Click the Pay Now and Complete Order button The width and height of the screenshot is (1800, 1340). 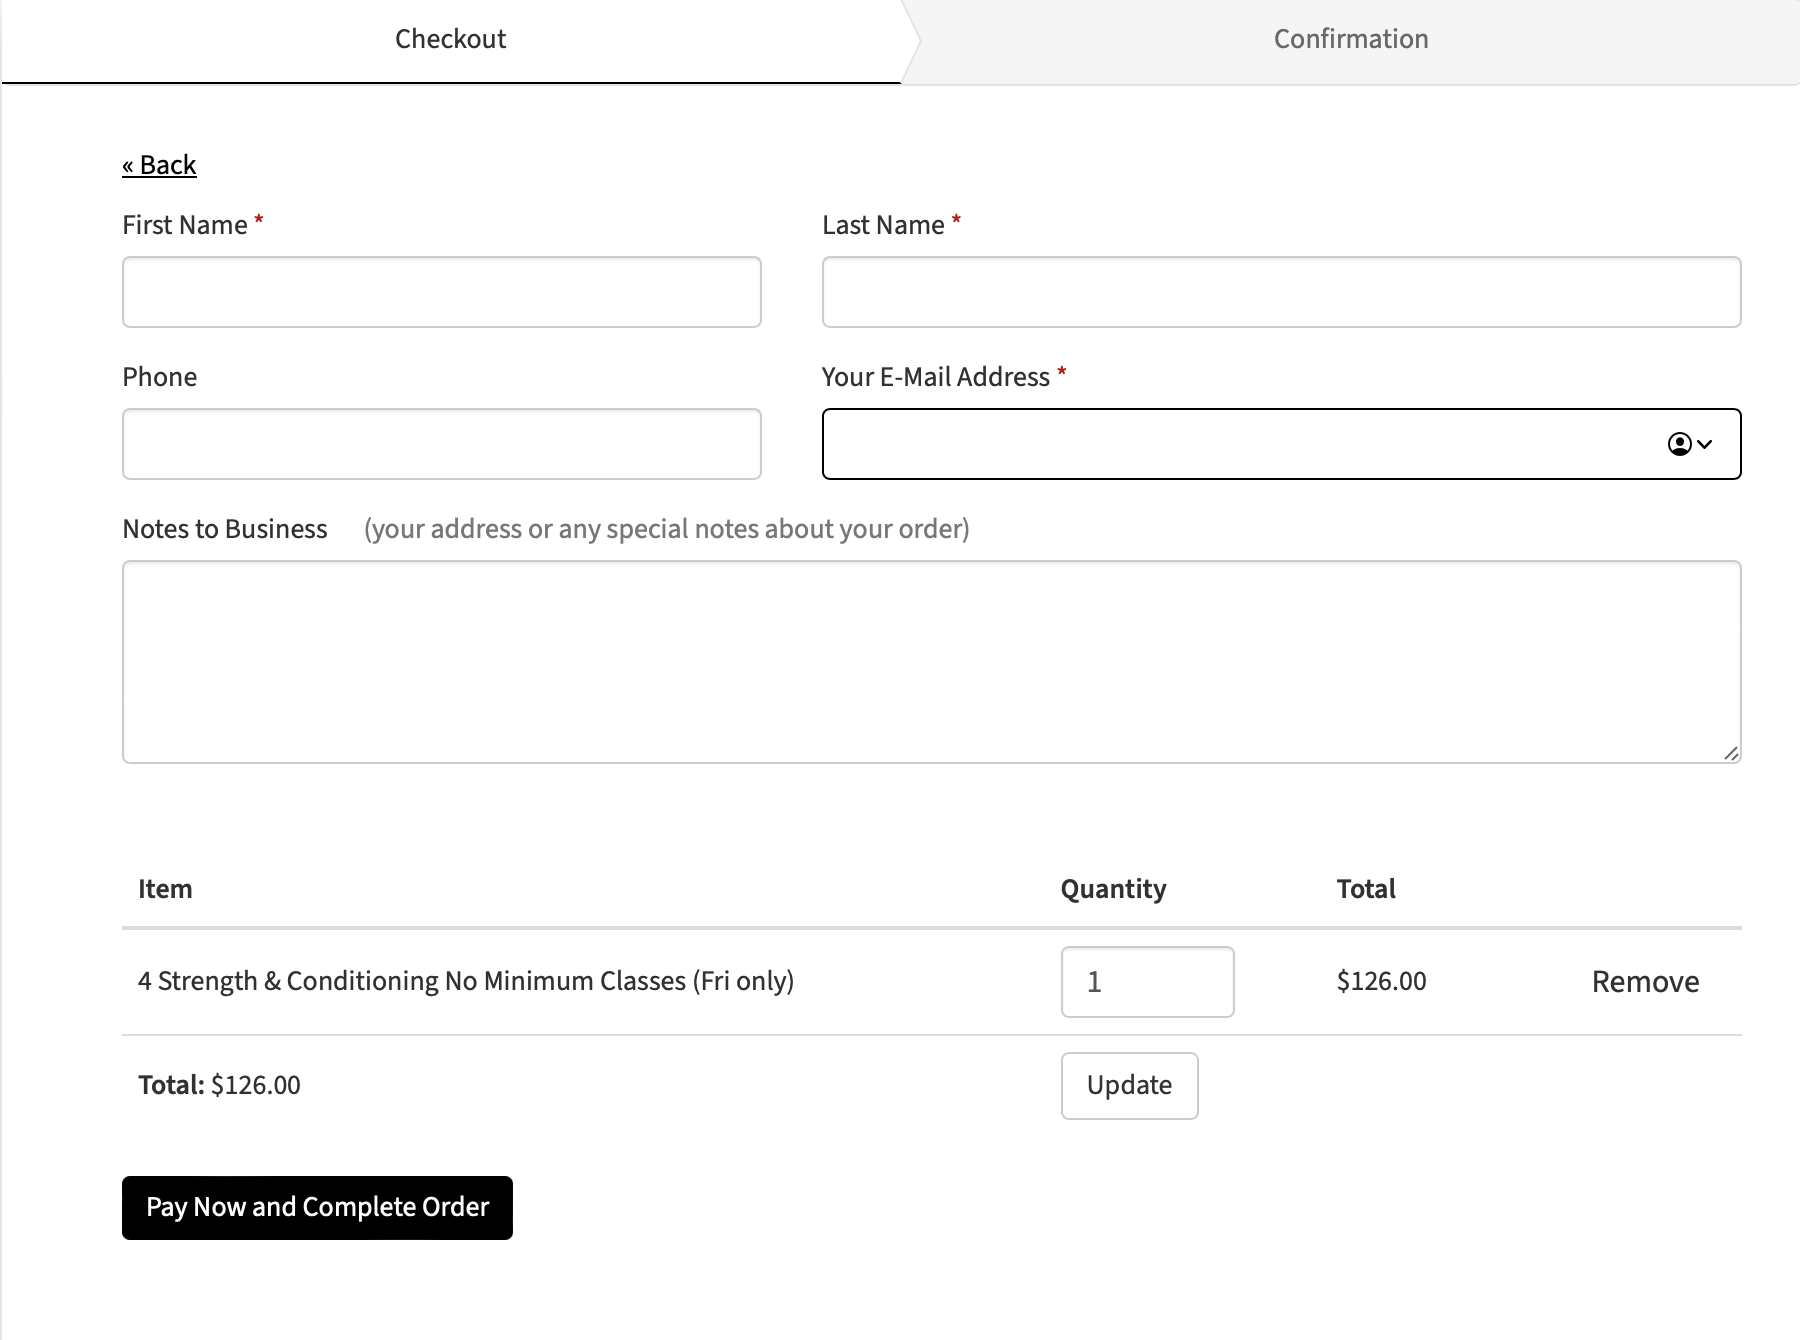(x=317, y=1207)
